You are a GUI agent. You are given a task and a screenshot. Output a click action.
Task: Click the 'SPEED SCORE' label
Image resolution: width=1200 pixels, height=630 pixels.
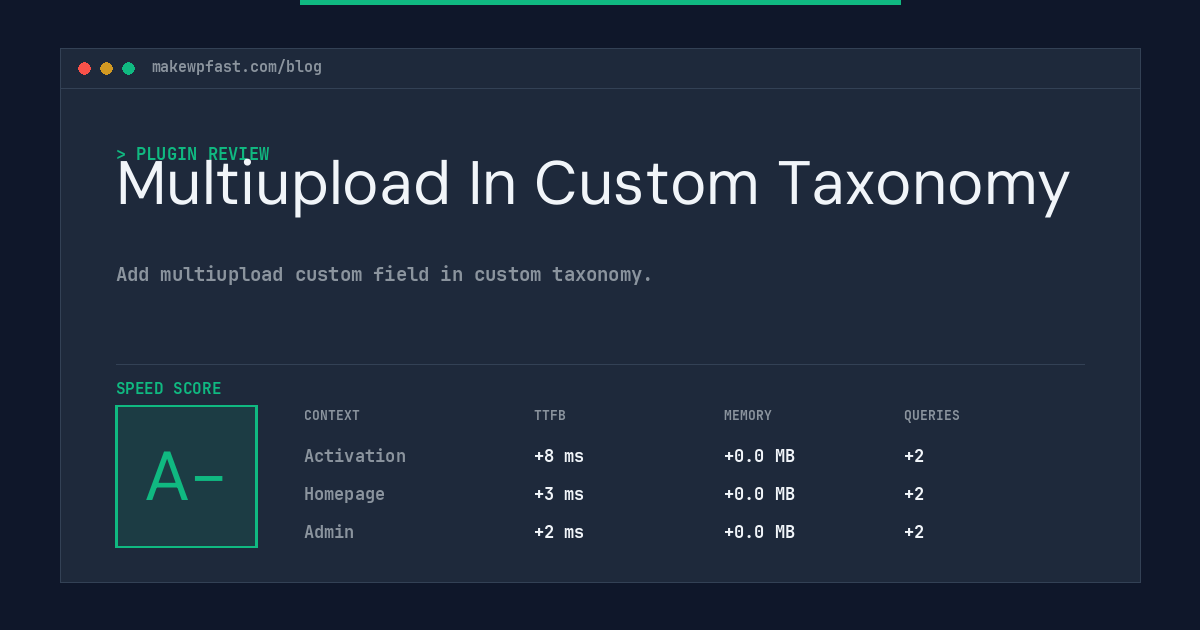[x=169, y=388]
